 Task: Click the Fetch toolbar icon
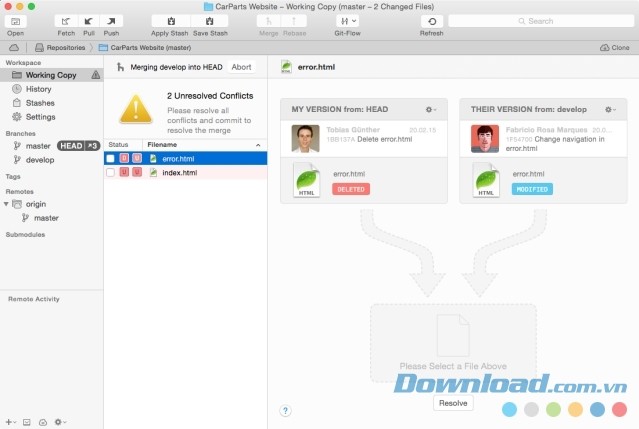click(66, 20)
